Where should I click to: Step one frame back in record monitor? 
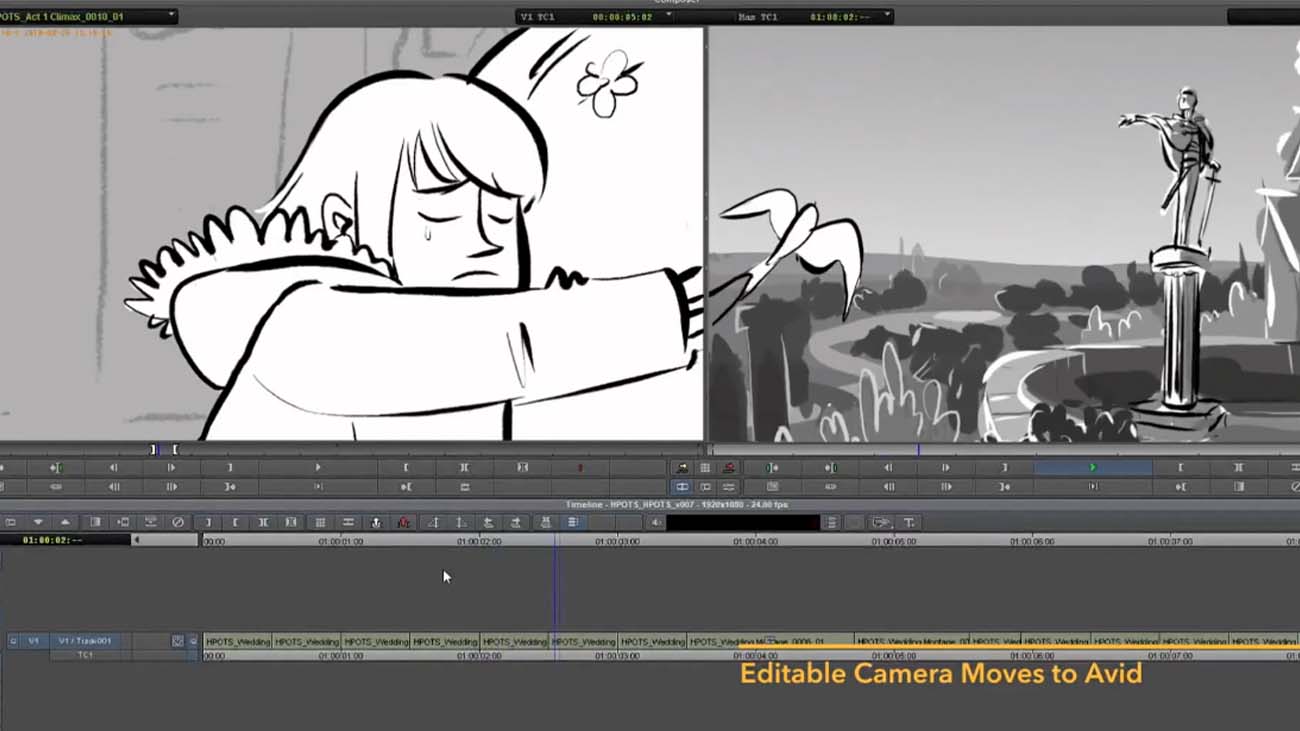tap(887, 467)
